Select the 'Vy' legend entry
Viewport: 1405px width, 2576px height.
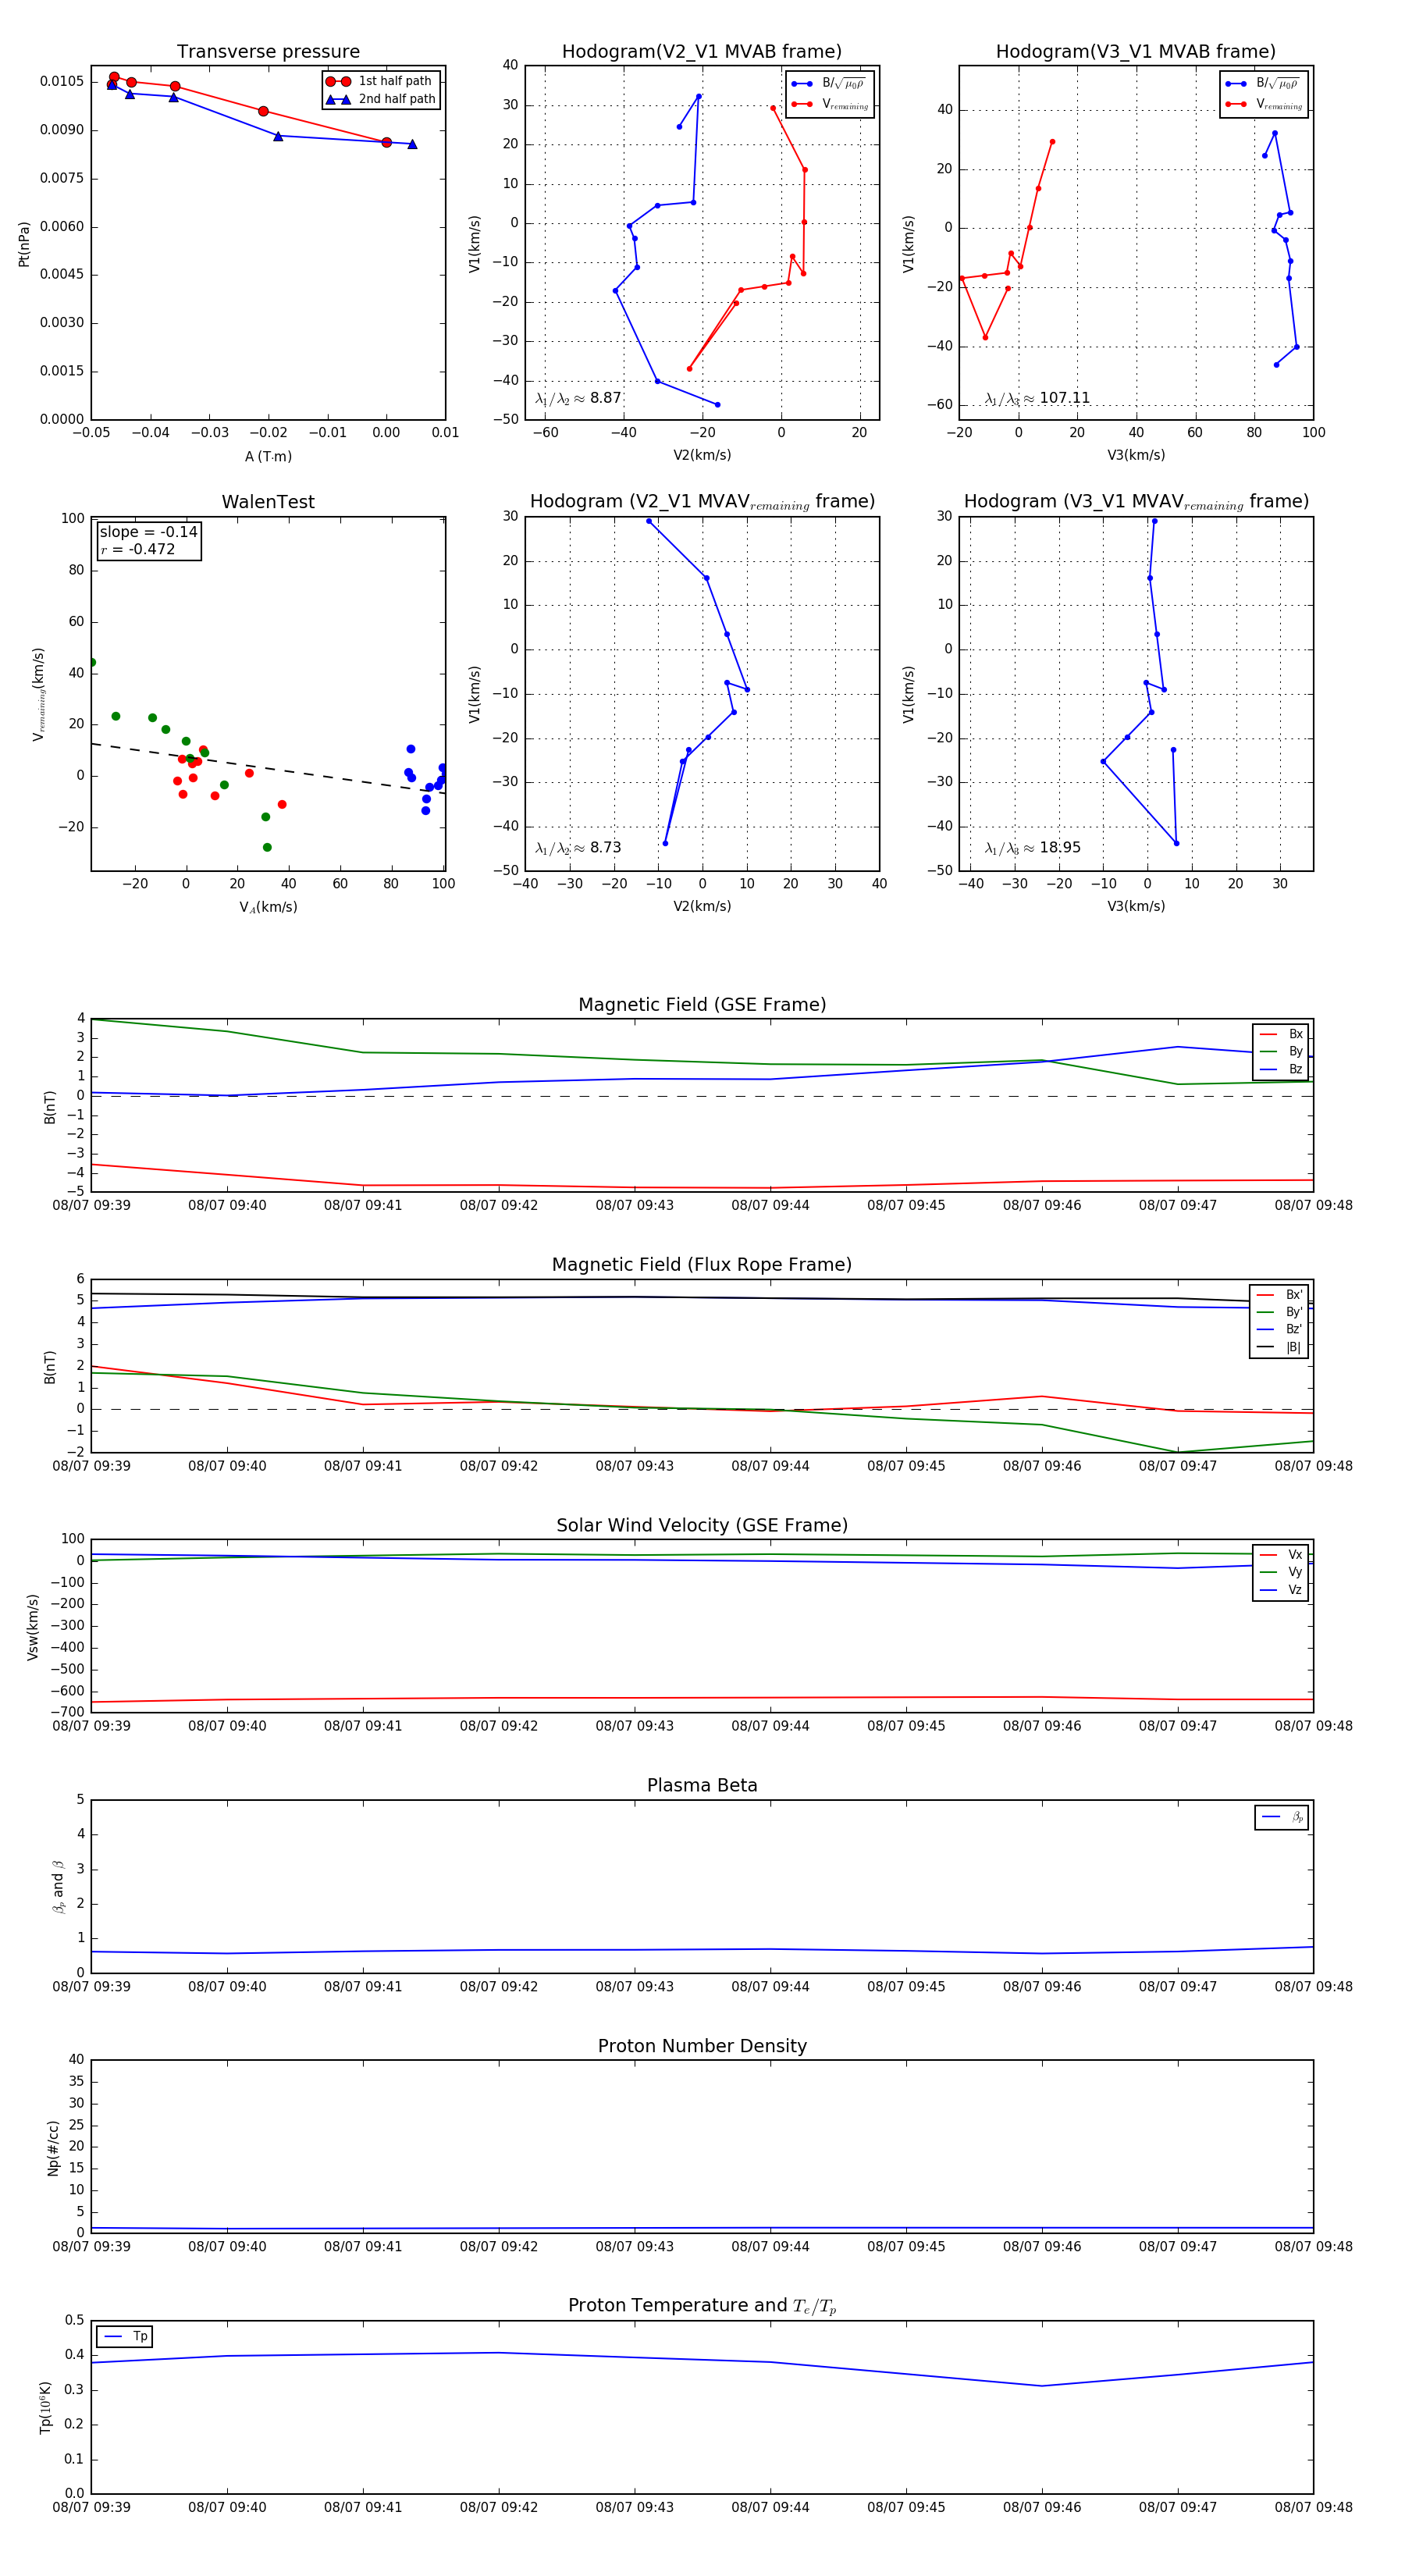click(x=1281, y=1572)
